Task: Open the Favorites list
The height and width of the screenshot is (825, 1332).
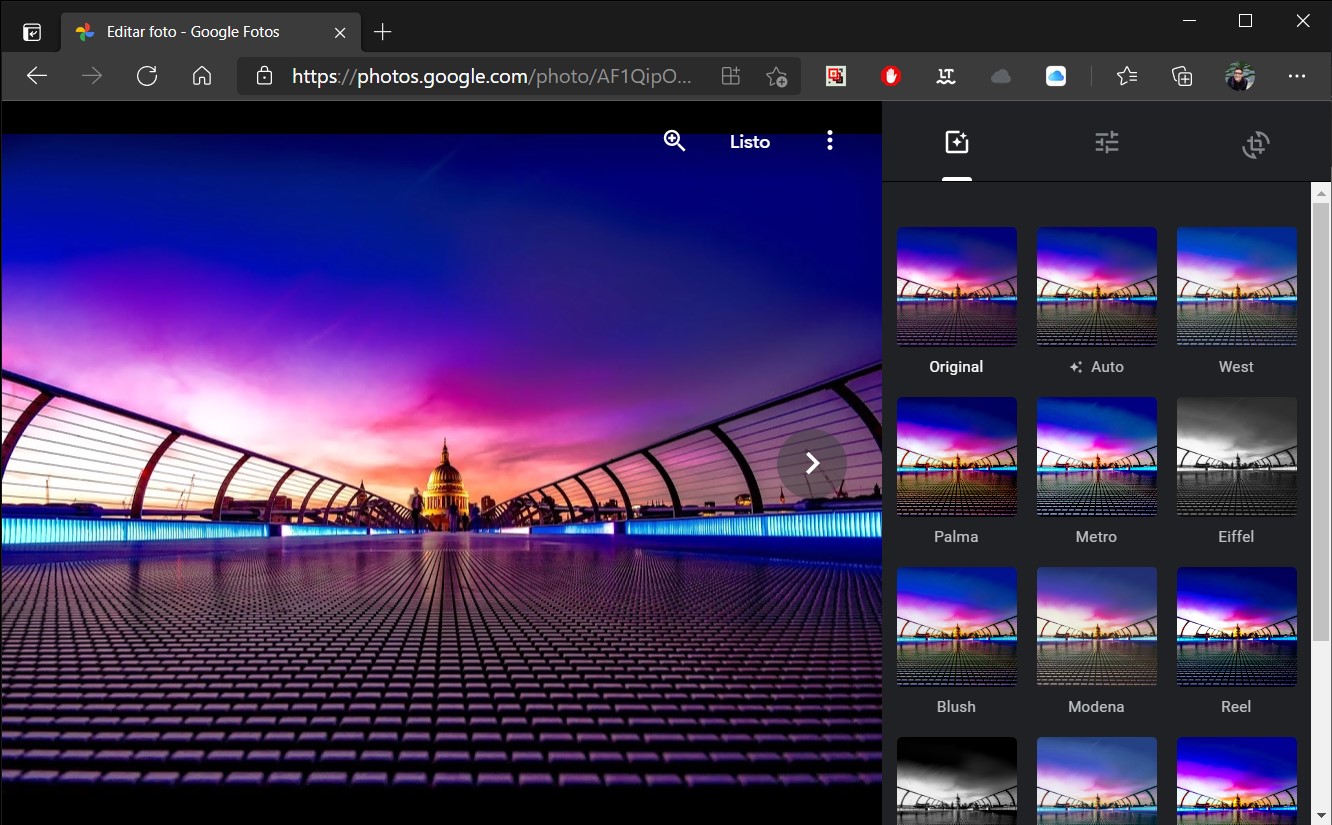Action: point(1127,76)
